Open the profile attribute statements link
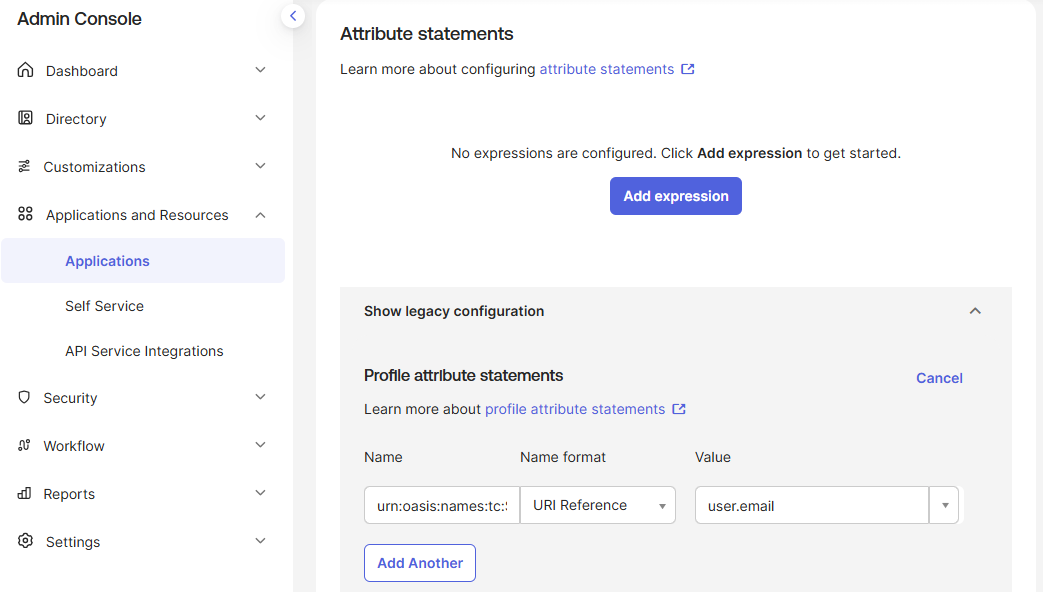 575,409
